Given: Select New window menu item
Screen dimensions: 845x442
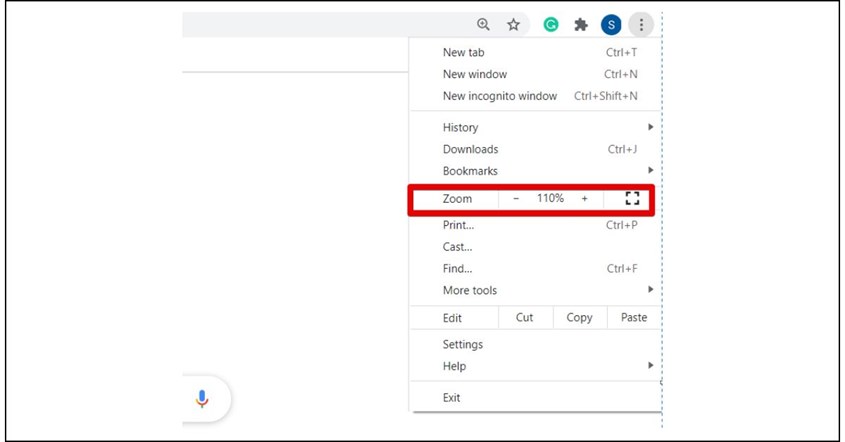Looking at the screenshot, I should coord(536,74).
